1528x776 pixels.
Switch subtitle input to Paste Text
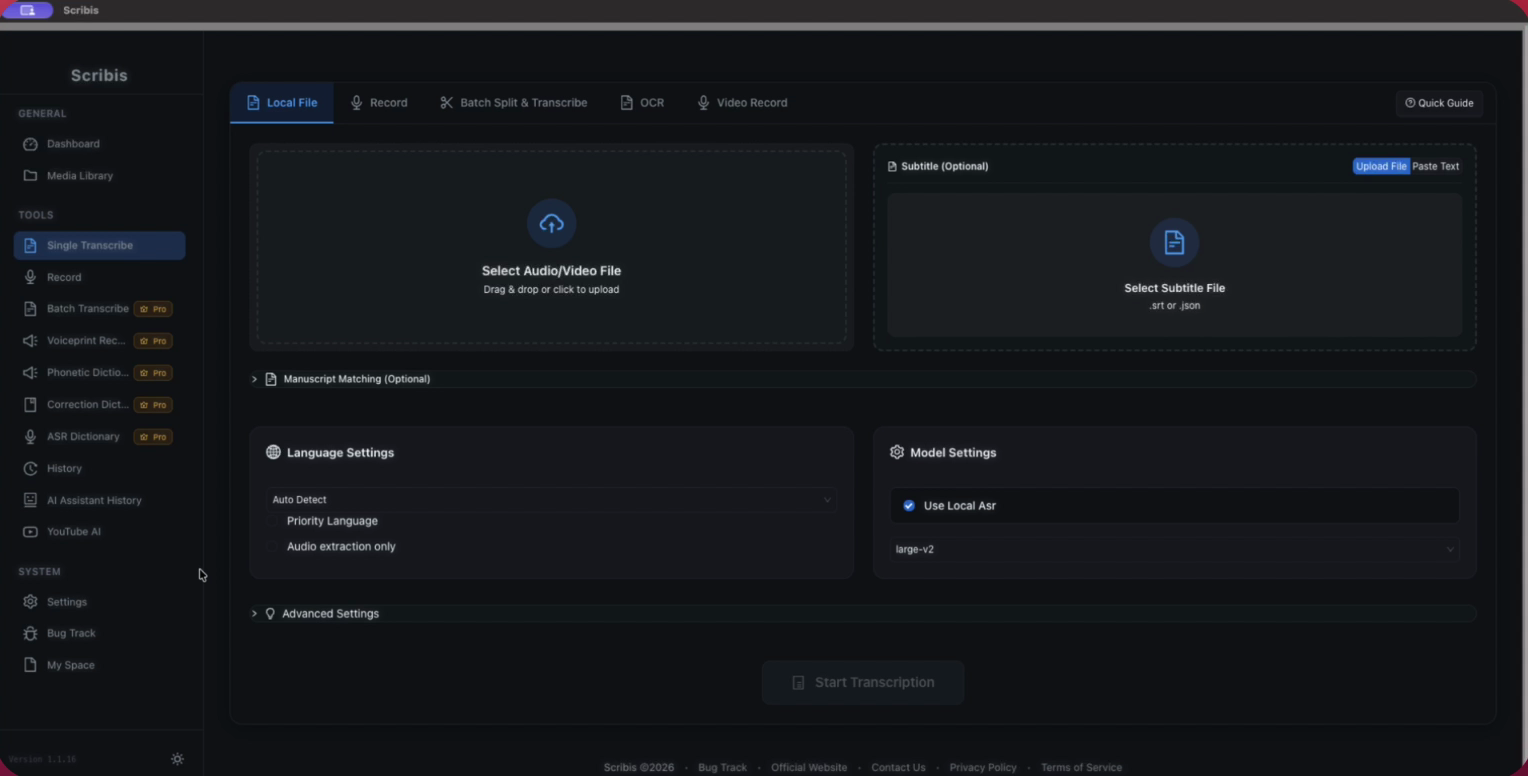(x=1435, y=166)
